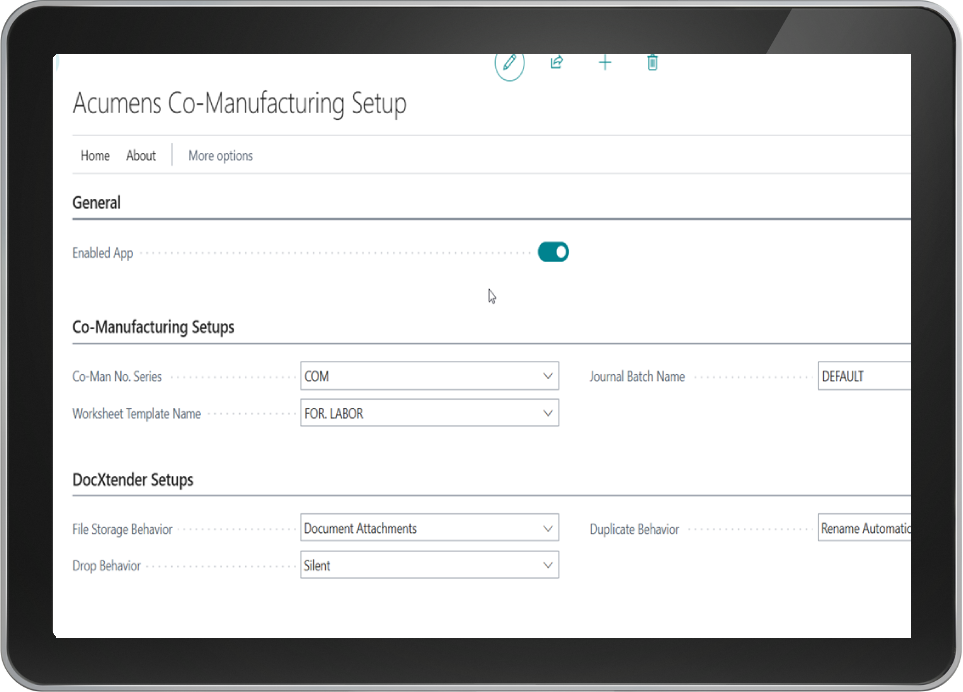The image size is (963, 692).
Task: Open the Home menu tab
Action: 95,156
